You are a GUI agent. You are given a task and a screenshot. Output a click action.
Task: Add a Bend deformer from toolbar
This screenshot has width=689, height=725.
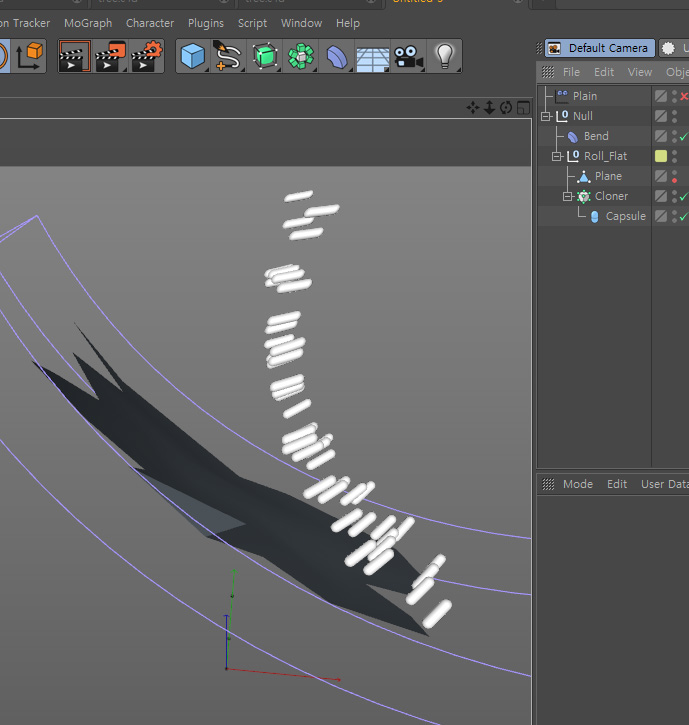tap(337, 57)
